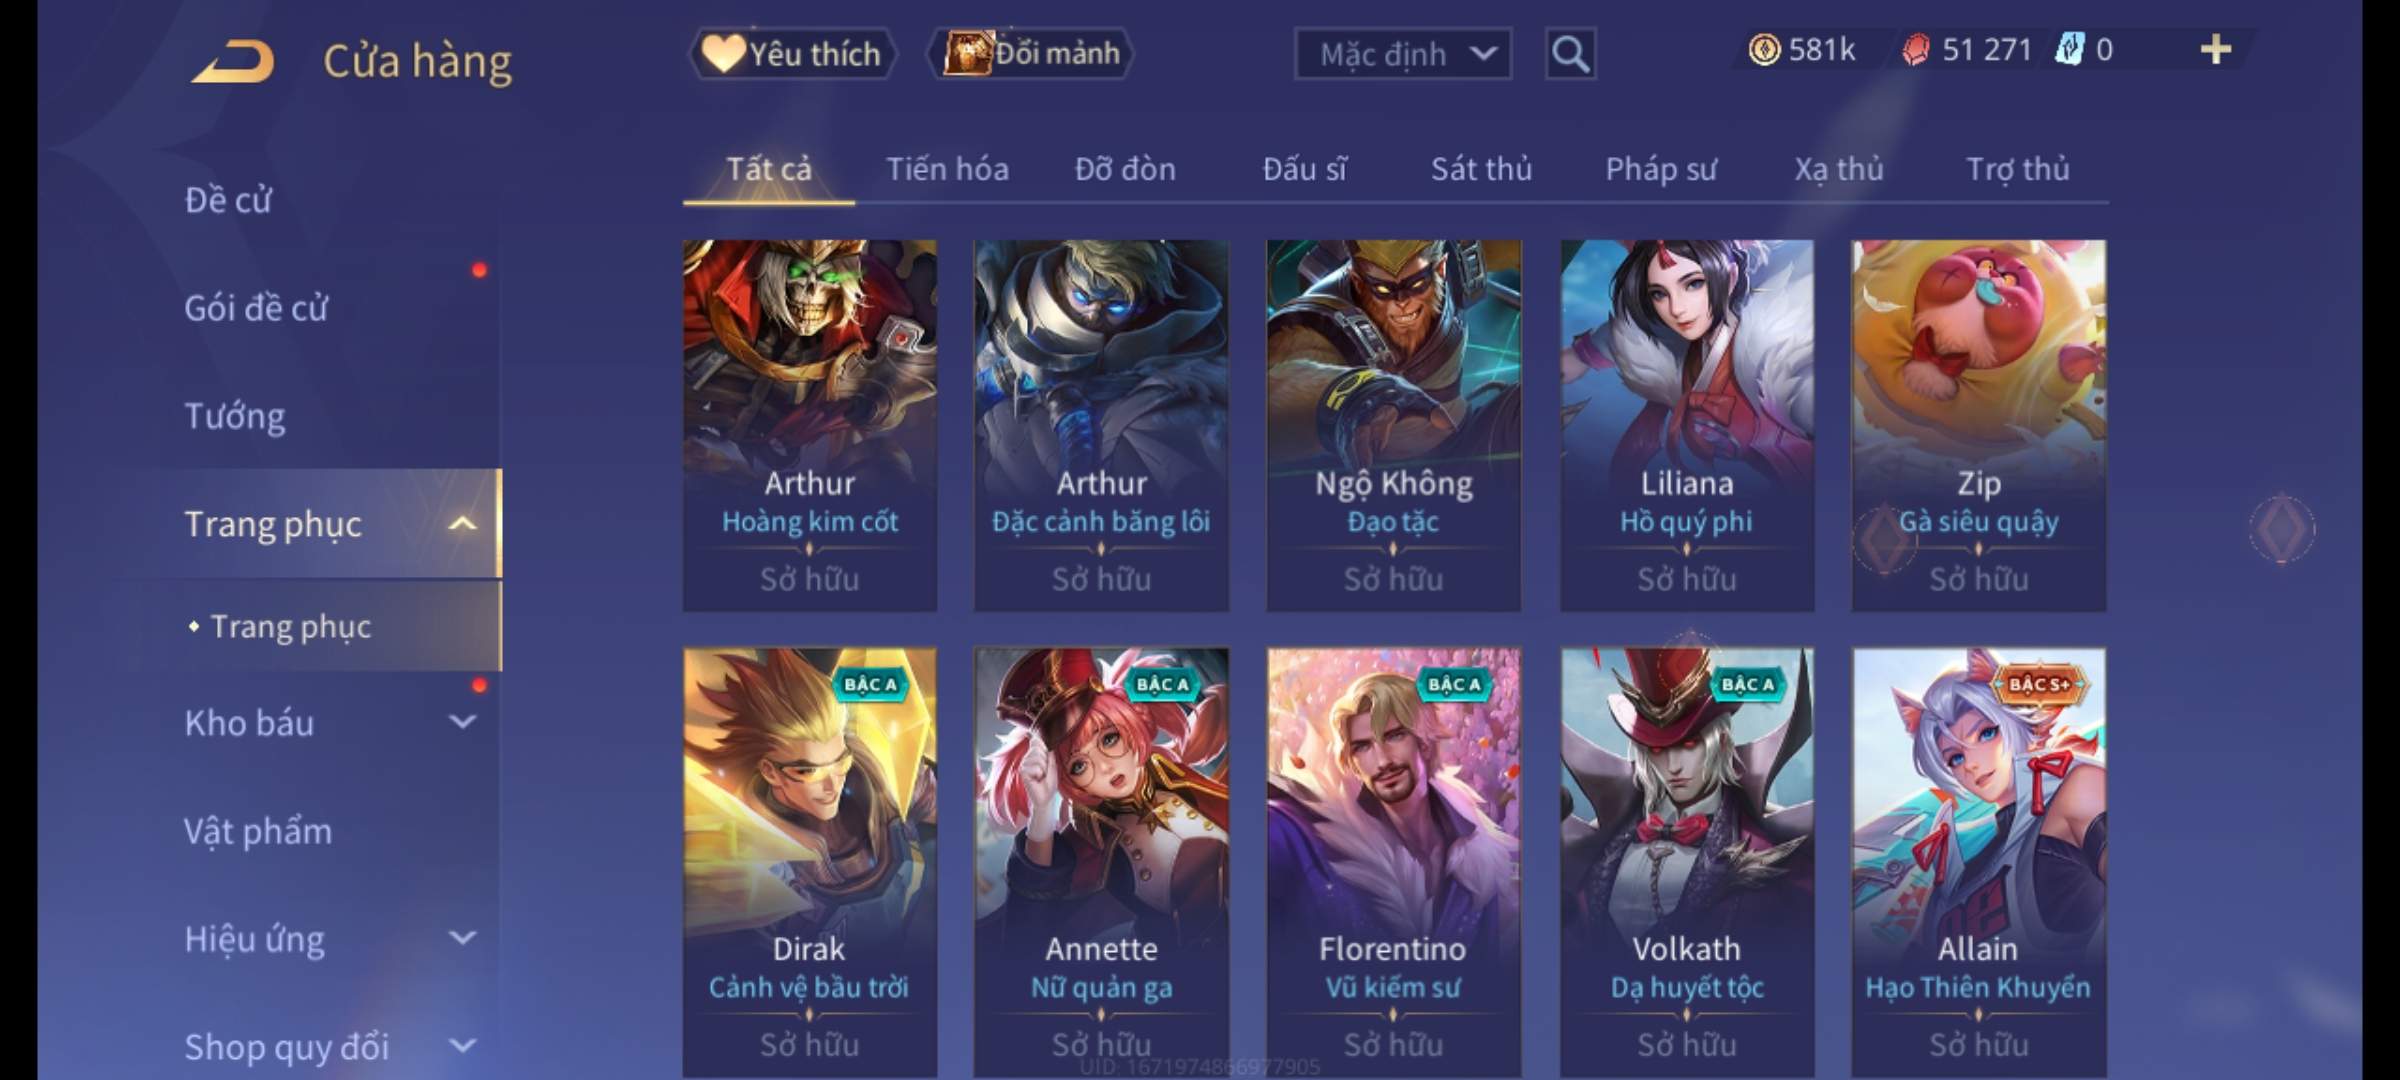Expand the Shop quy đổi section
The width and height of the screenshot is (2400, 1080).
[x=462, y=1046]
